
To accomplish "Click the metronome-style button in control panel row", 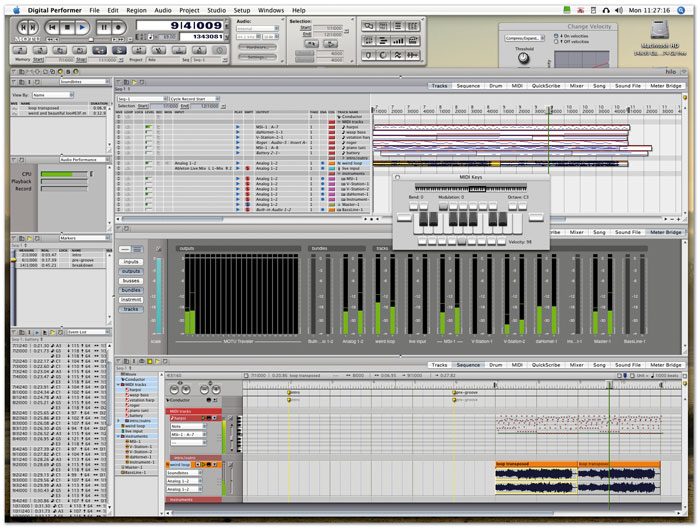I will (x=199, y=50).
